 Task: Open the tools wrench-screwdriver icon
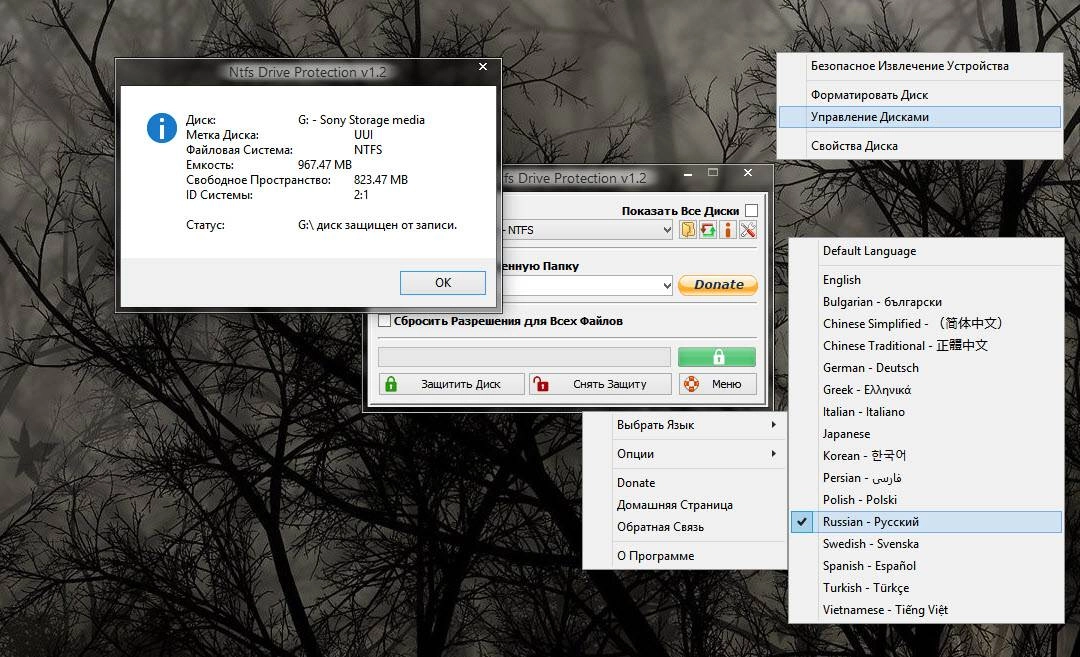(x=748, y=230)
